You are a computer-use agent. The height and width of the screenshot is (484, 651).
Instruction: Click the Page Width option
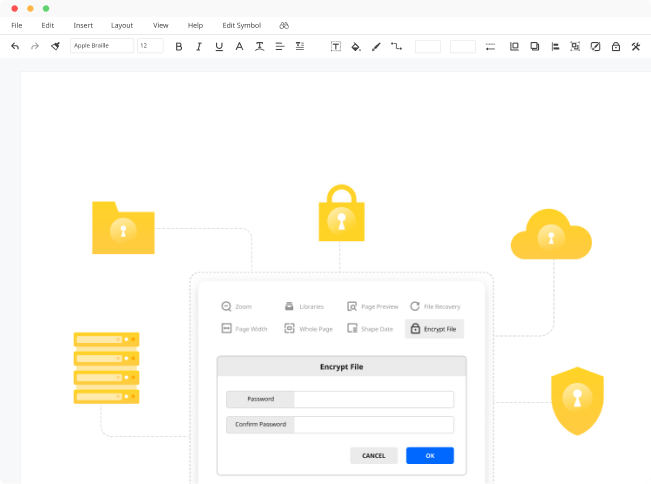tap(244, 329)
